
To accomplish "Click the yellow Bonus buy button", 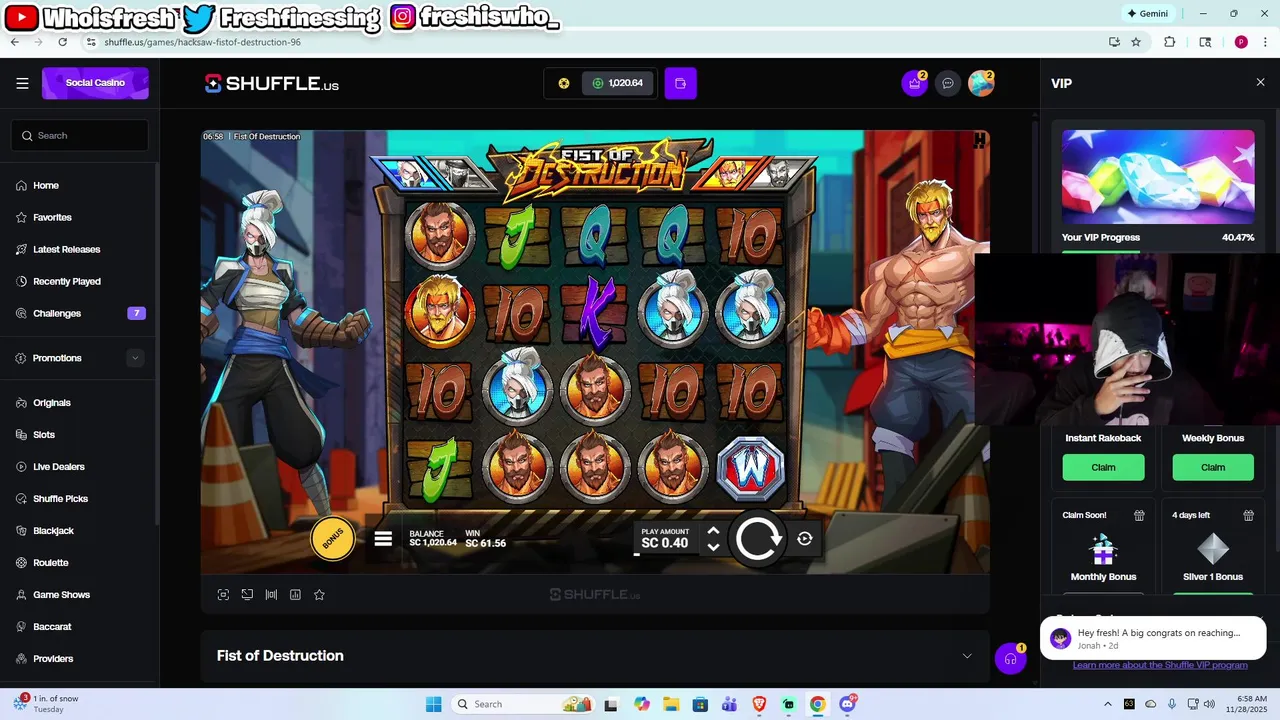I will pos(333,539).
